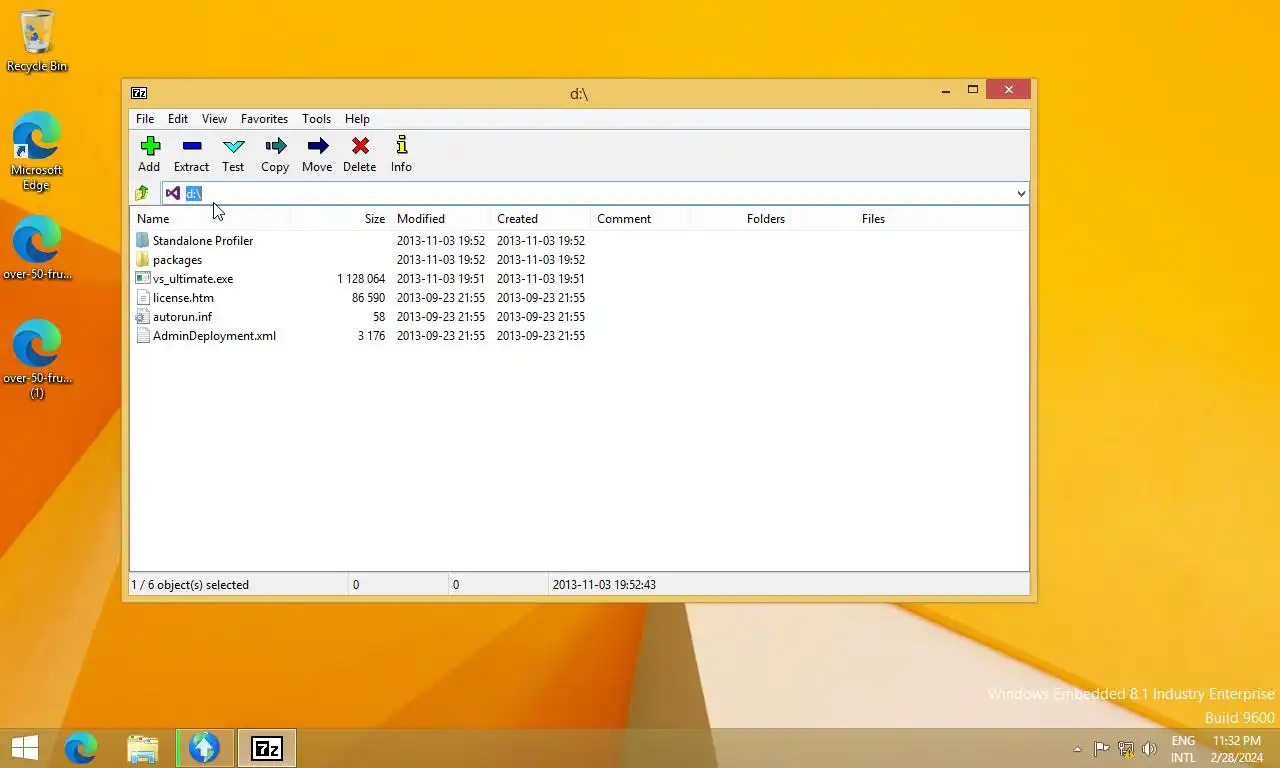The image size is (1280, 768).
Task: Select Microsoft Edge desktop shortcut
Action: tap(37, 150)
